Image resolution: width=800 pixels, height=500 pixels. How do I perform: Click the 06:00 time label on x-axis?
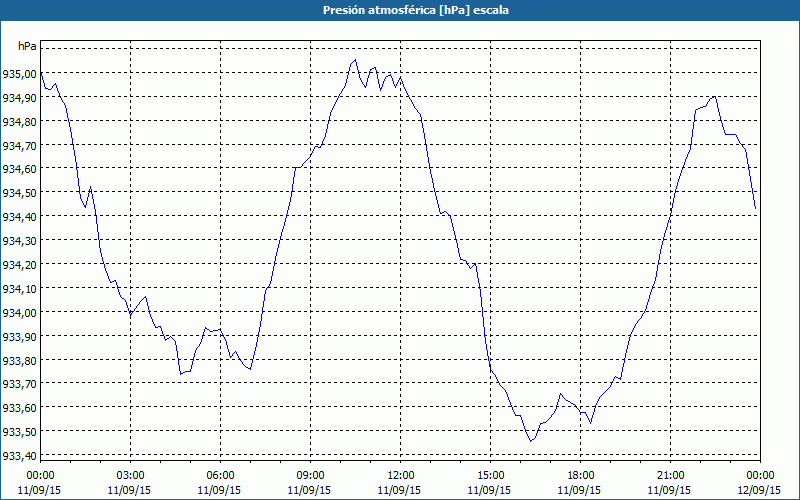coord(220,476)
